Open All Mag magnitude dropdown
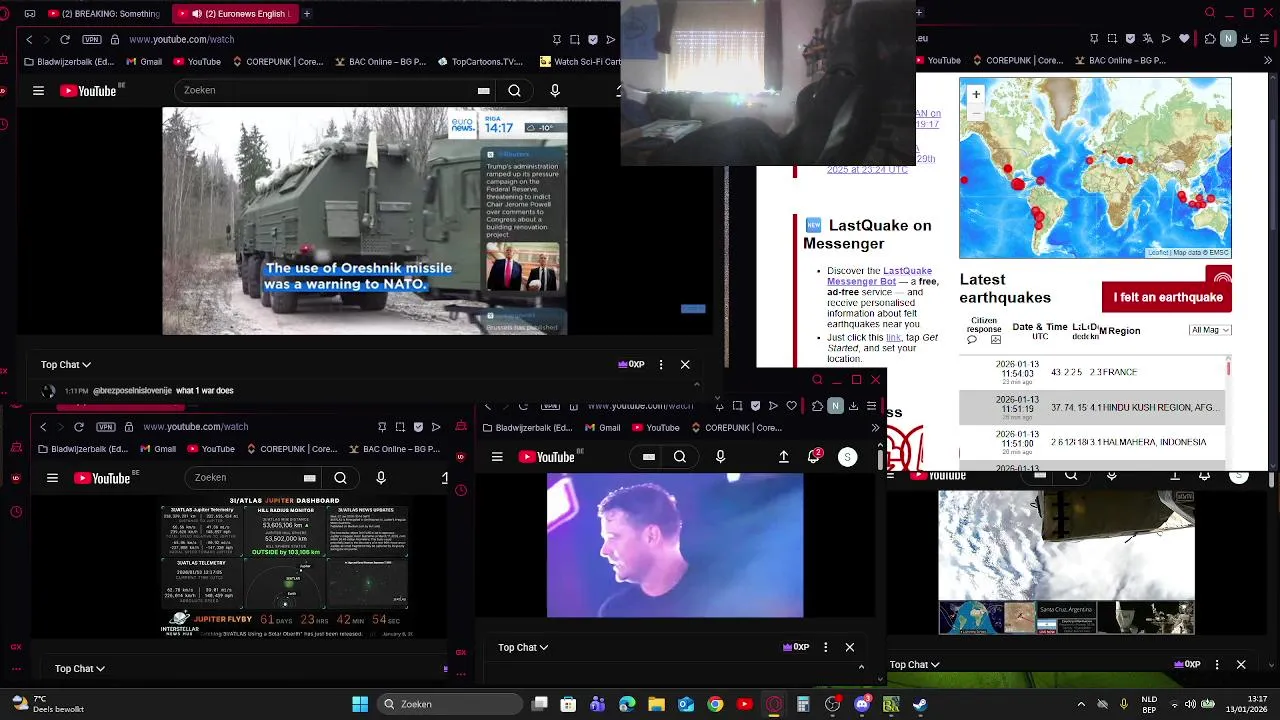1280x720 pixels. click(x=1210, y=330)
